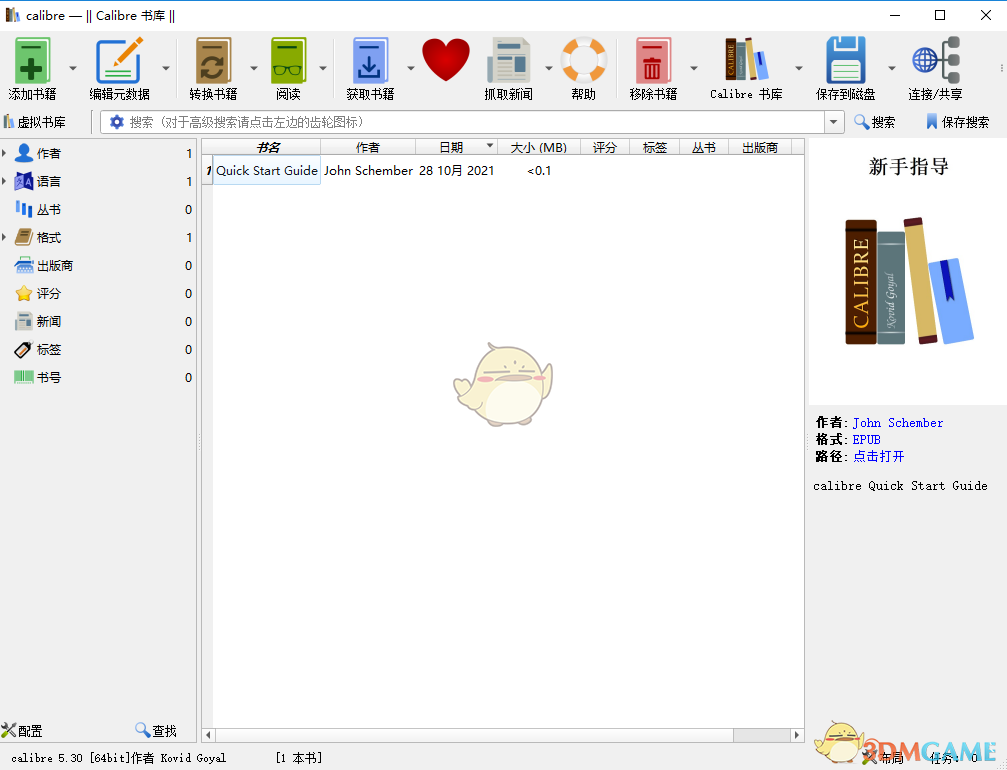The image size is (1007, 770).
Task: Open the search bar history dropdown
Action: coord(832,121)
